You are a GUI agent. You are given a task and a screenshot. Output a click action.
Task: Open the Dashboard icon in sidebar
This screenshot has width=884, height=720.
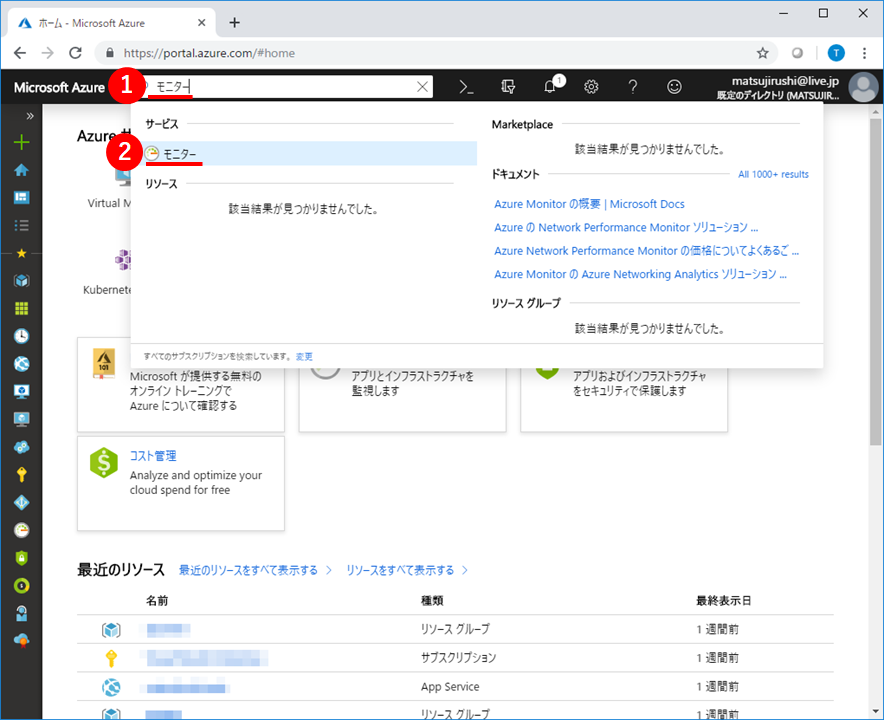(x=21, y=197)
